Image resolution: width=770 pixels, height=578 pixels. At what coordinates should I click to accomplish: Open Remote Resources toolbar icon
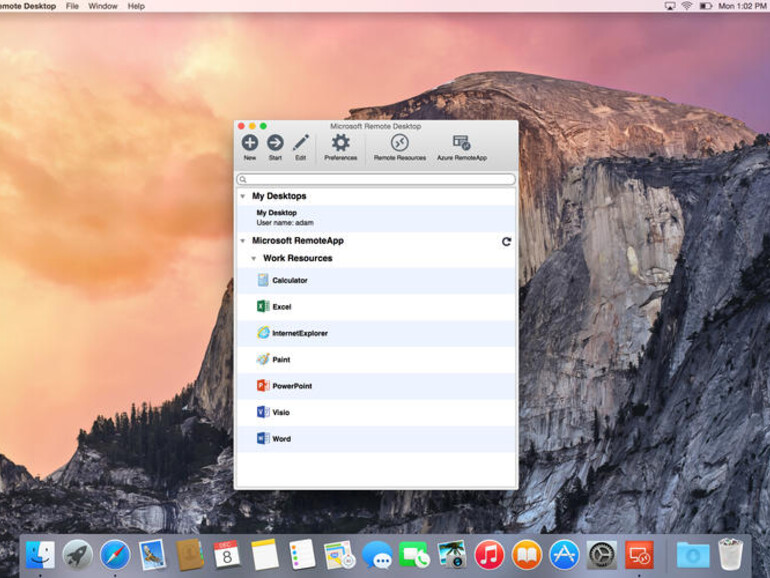click(400, 143)
